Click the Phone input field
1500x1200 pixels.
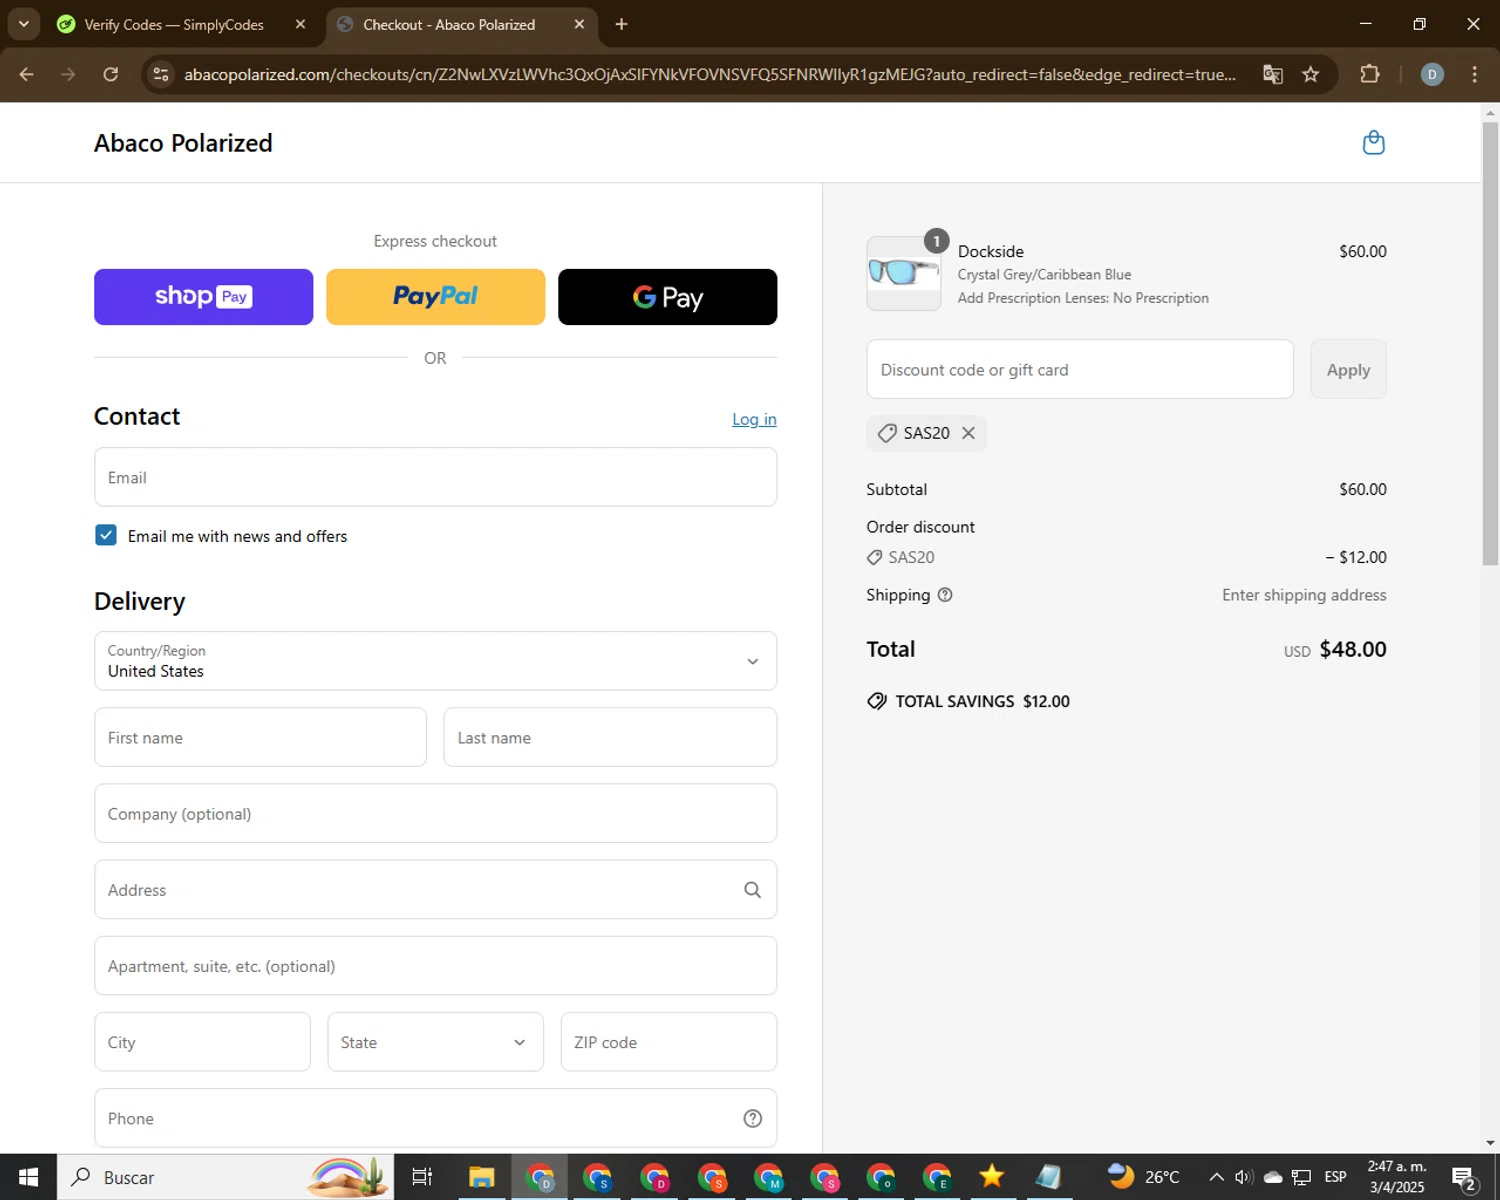click(435, 1118)
